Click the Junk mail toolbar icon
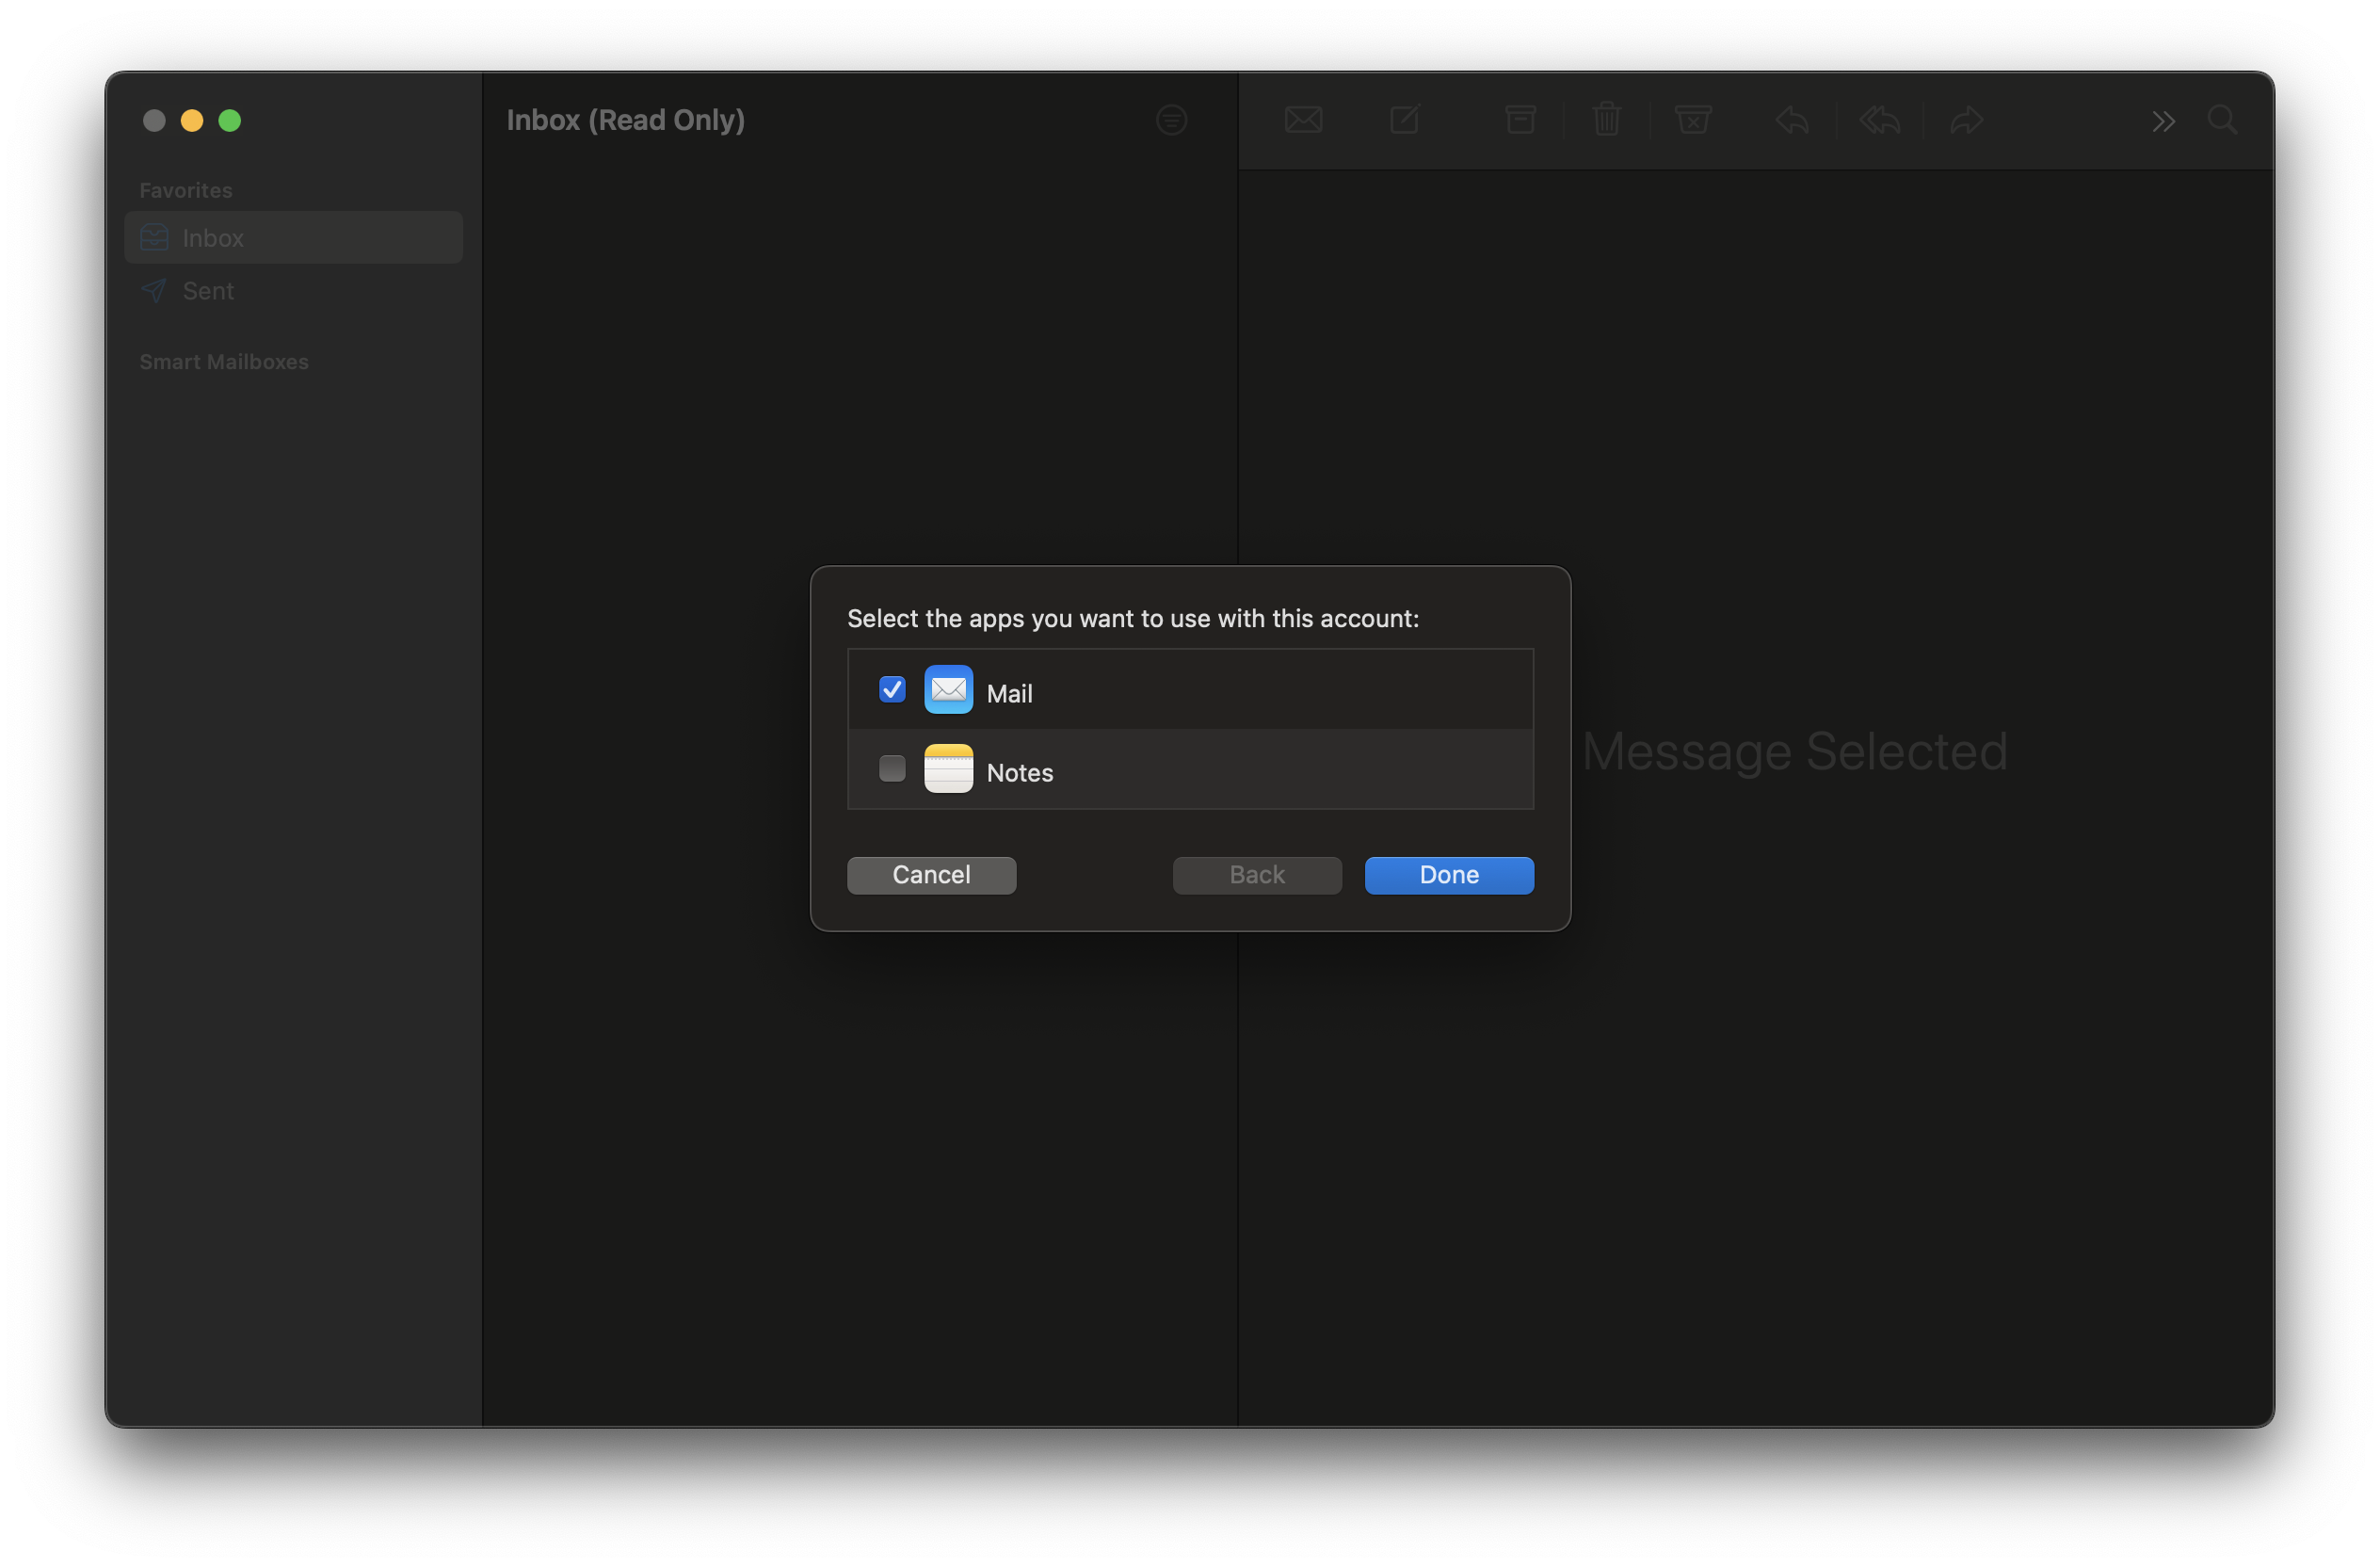The image size is (2380, 1567). tap(1693, 120)
